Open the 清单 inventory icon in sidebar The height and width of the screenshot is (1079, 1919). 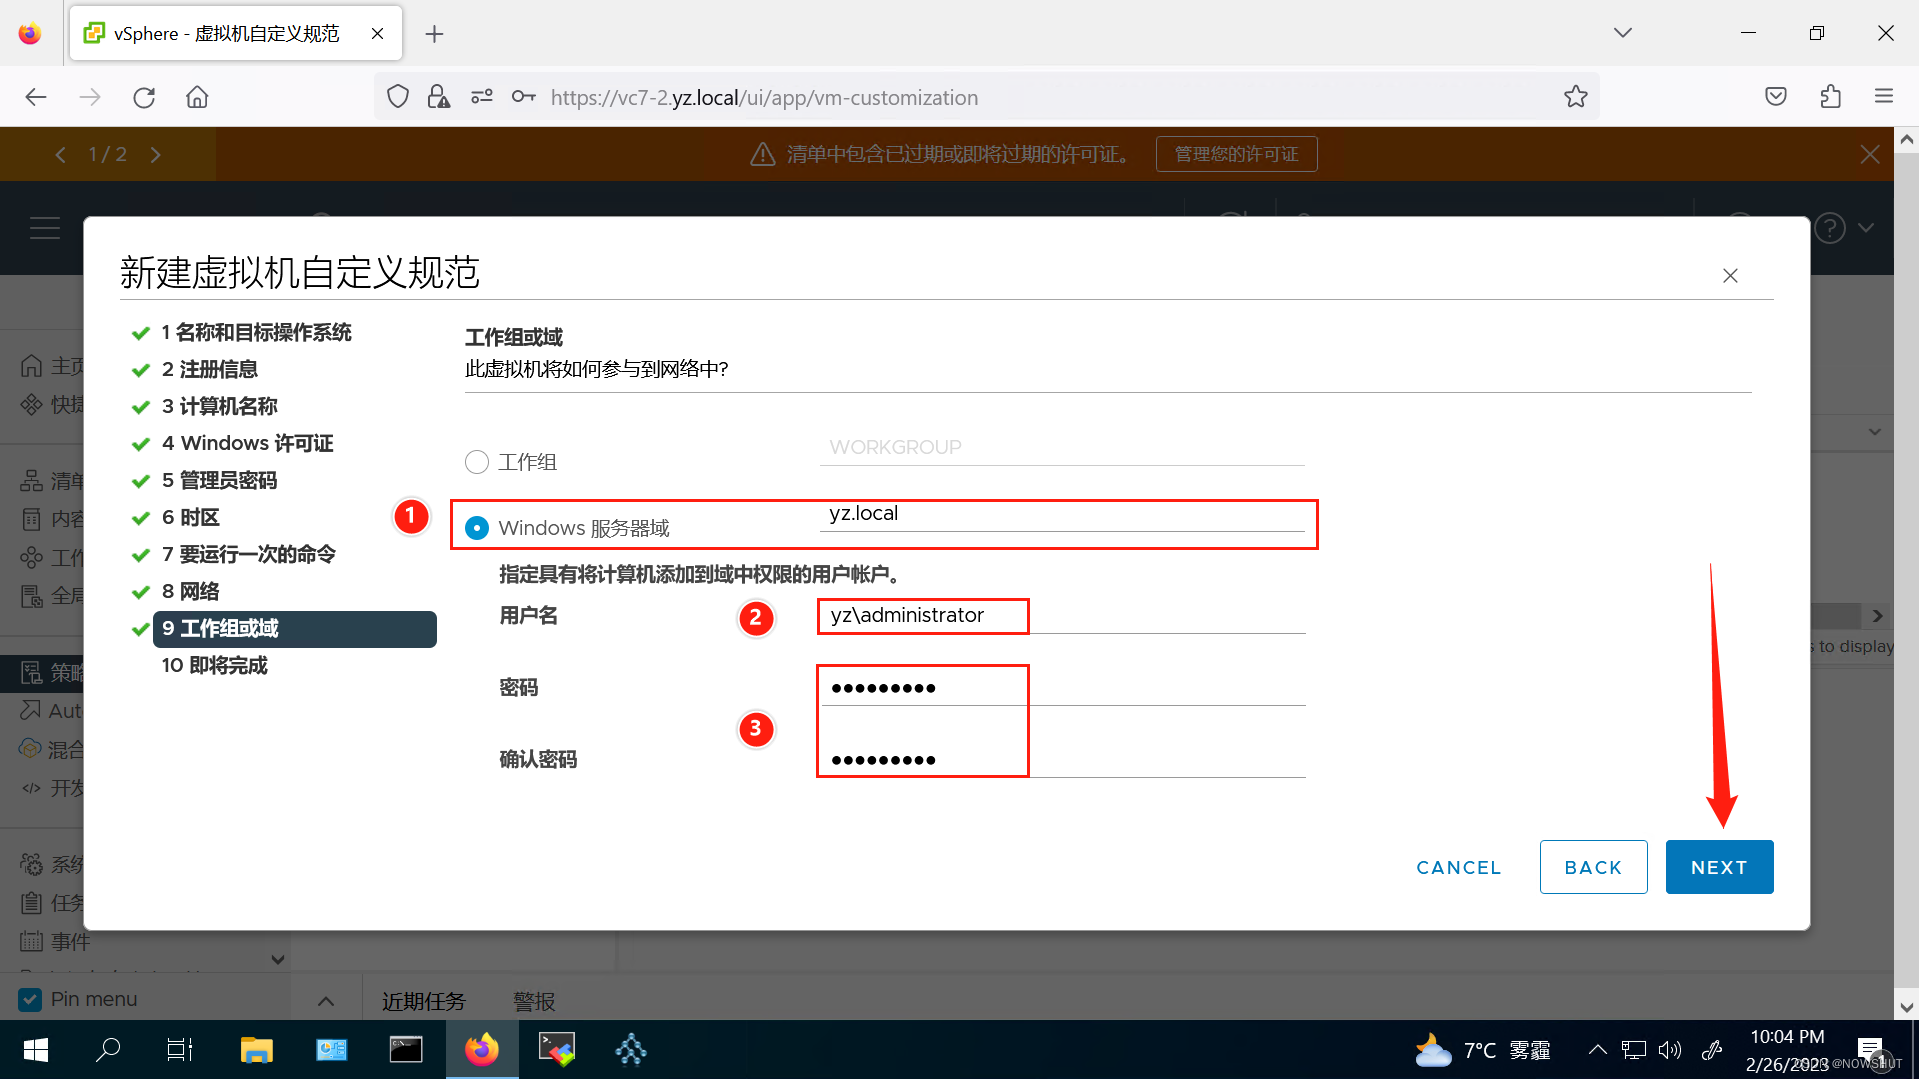click(31, 480)
